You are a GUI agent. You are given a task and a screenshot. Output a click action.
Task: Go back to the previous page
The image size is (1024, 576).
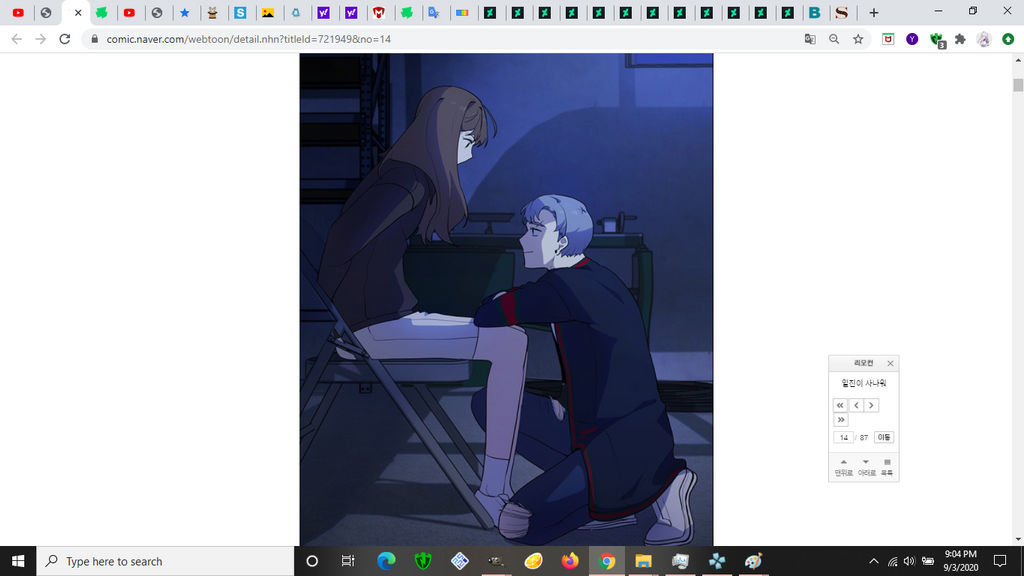point(17,39)
